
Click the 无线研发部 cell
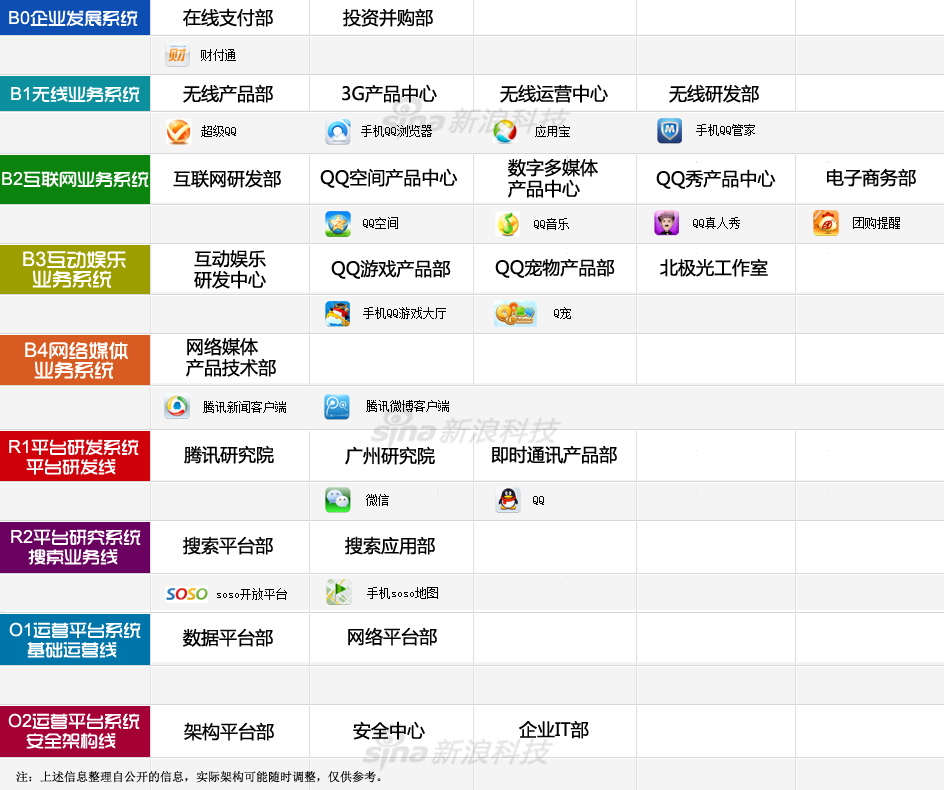tap(715, 93)
